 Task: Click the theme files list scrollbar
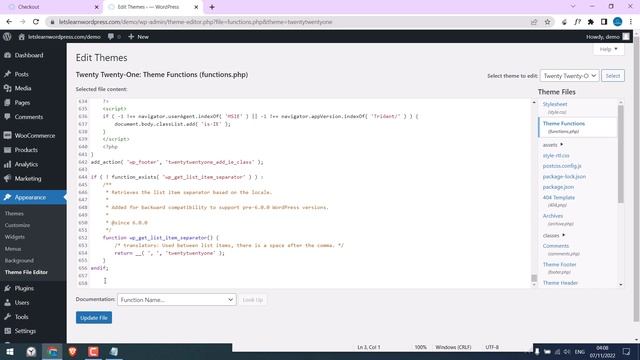[621, 154]
